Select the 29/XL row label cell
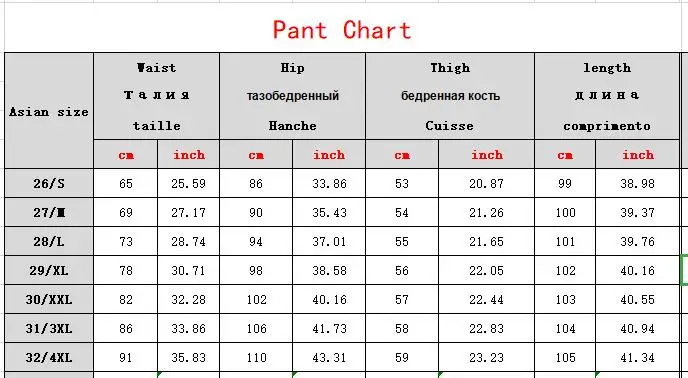Viewport: 688px width, 378px height. click(49, 270)
